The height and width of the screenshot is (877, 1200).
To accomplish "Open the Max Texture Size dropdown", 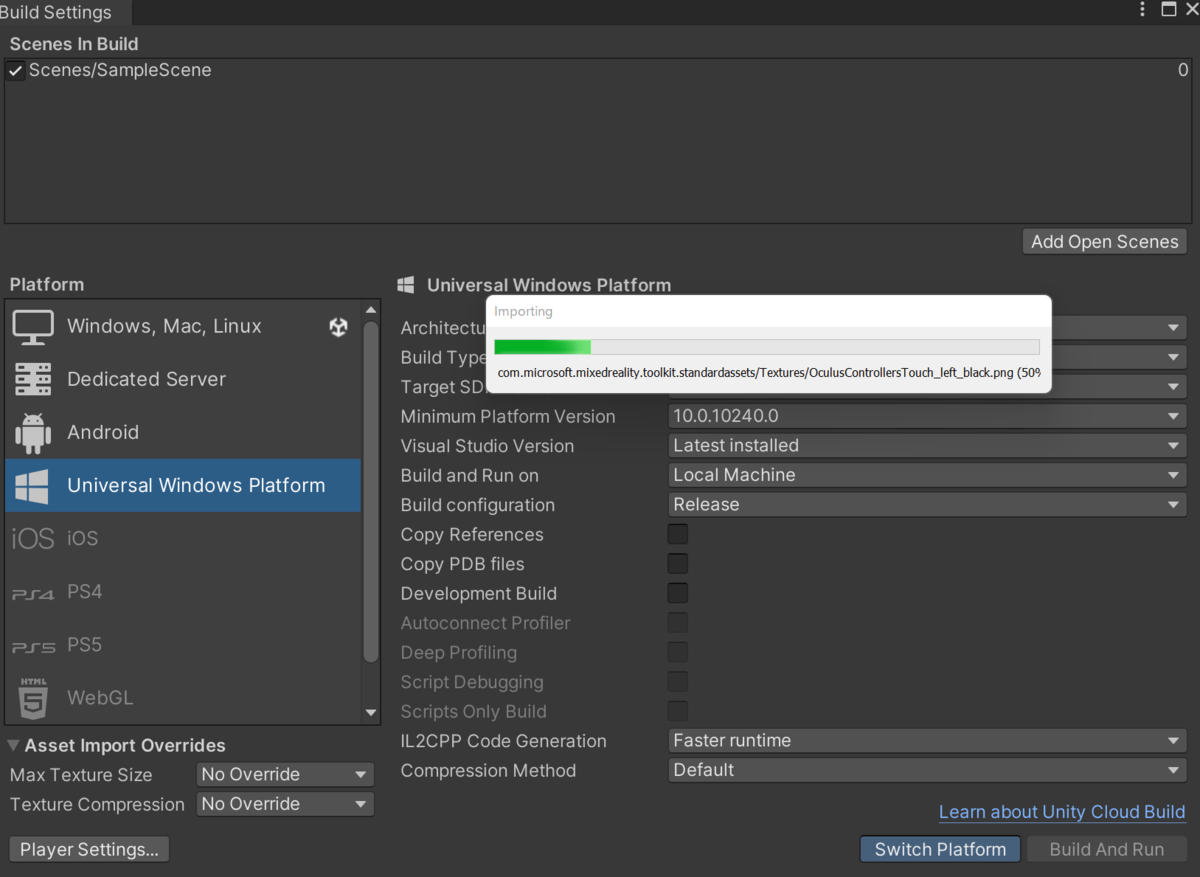I will 285,775.
